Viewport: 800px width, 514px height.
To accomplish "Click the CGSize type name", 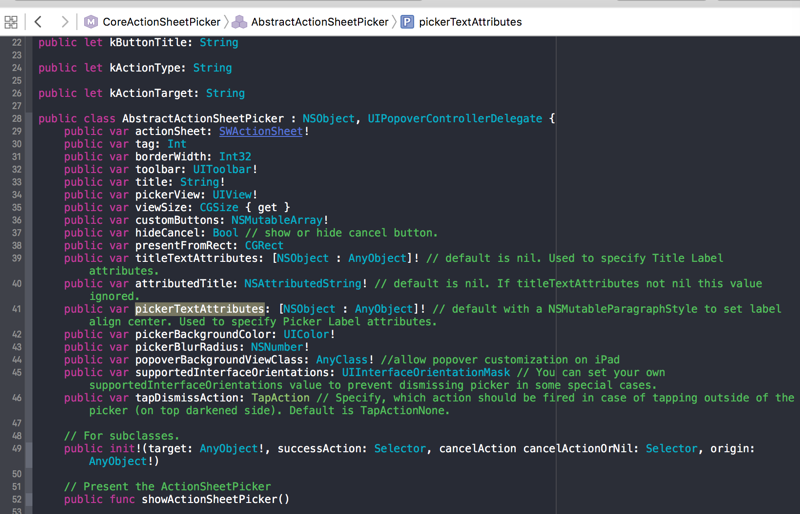I will (219, 207).
